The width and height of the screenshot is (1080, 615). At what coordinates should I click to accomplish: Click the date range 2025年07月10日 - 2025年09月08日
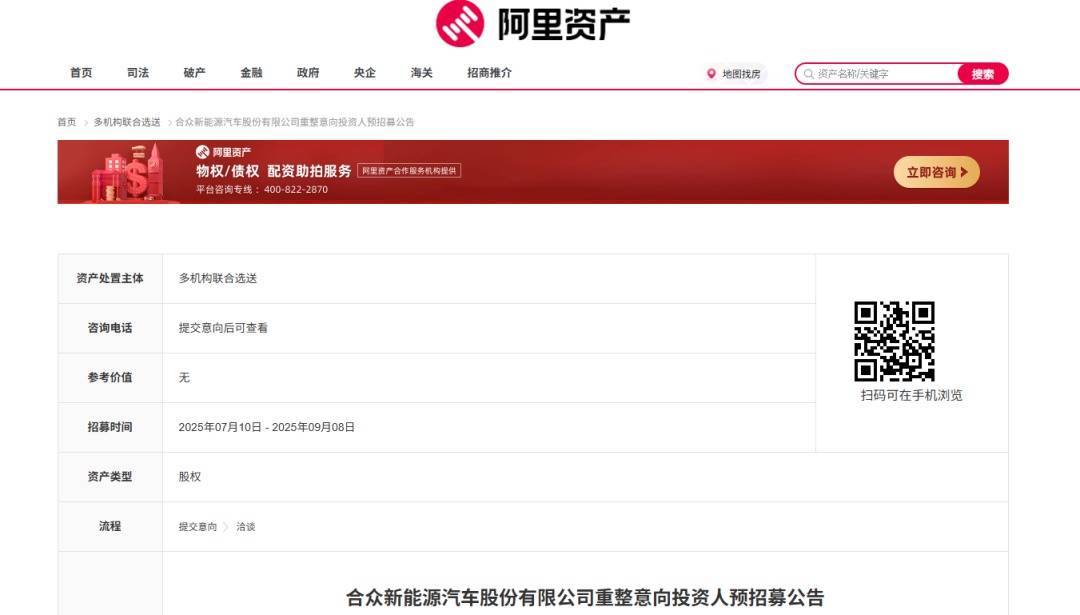(267, 427)
